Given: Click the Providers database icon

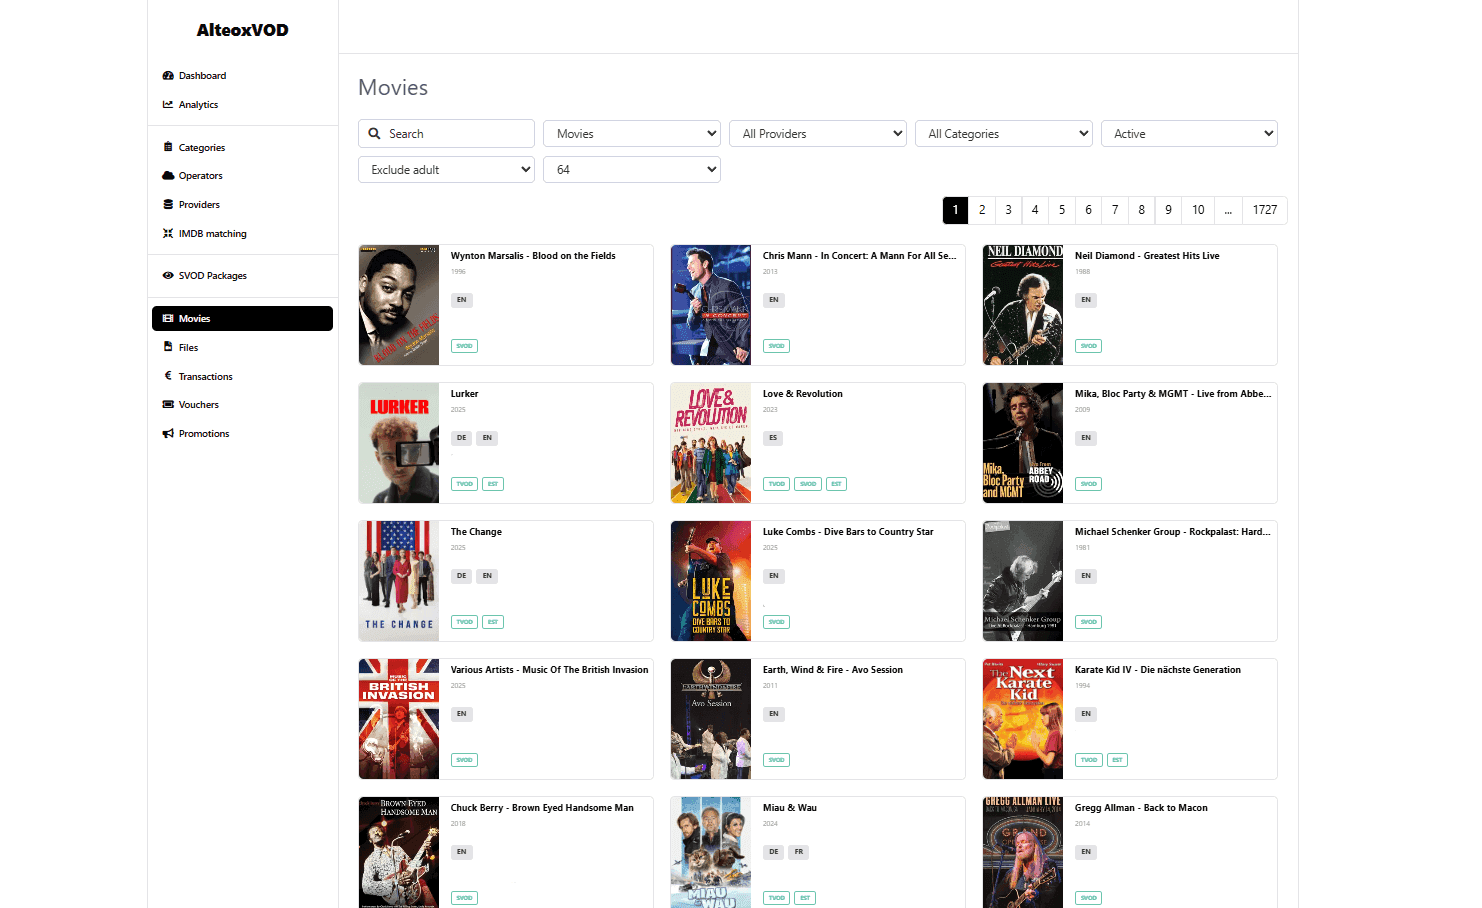Looking at the screenshot, I should pyautogui.click(x=168, y=205).
